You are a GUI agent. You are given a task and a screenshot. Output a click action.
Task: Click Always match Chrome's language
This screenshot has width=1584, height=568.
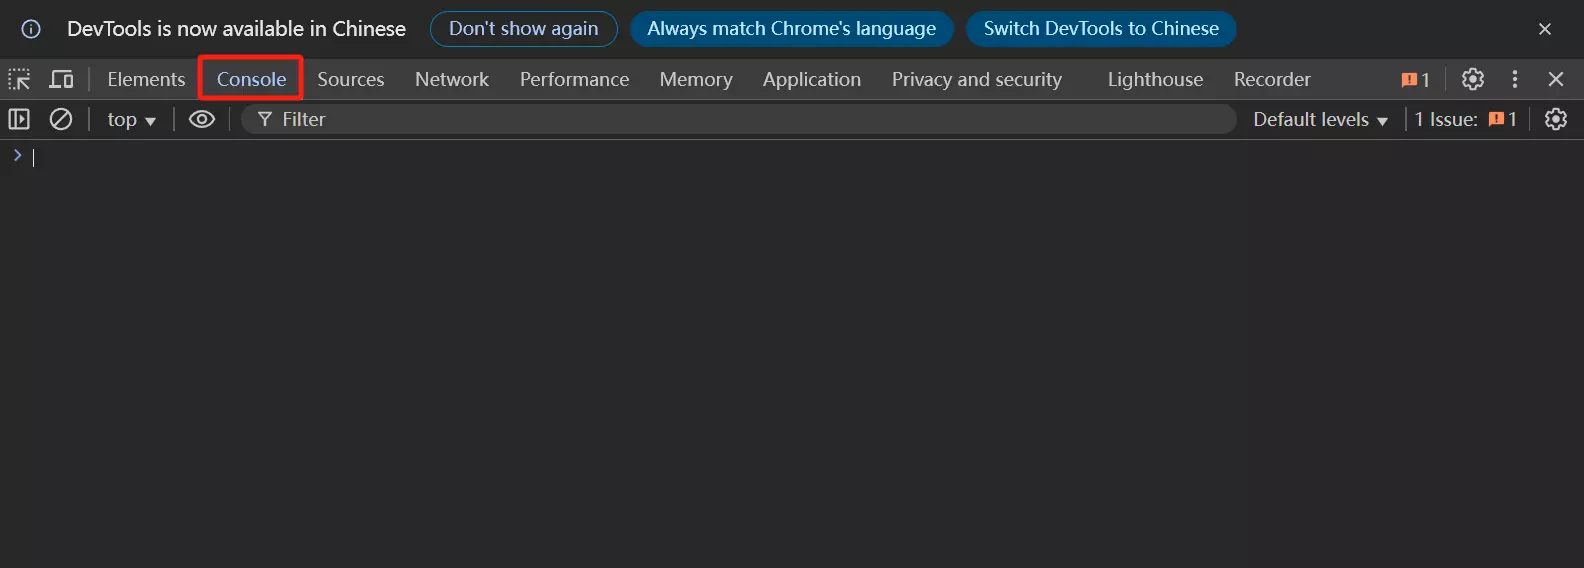coord(791,29)
